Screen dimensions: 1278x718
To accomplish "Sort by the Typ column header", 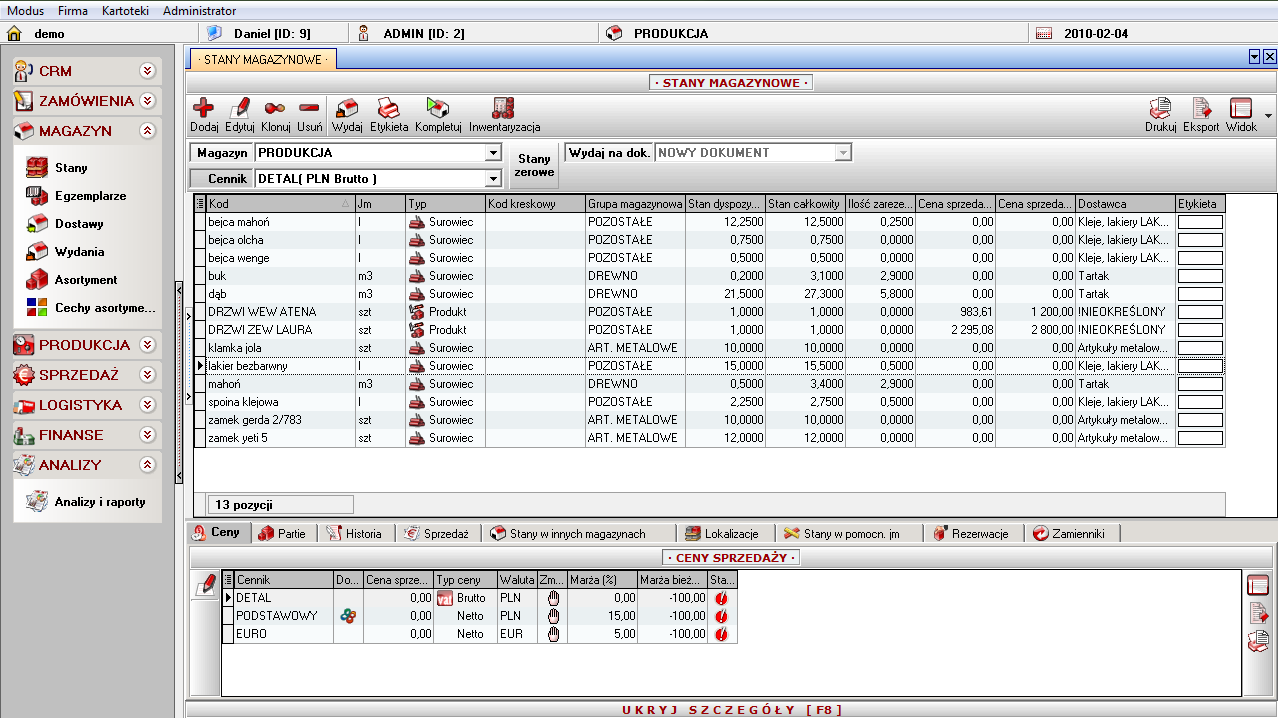I will click(x=445, y=203).
